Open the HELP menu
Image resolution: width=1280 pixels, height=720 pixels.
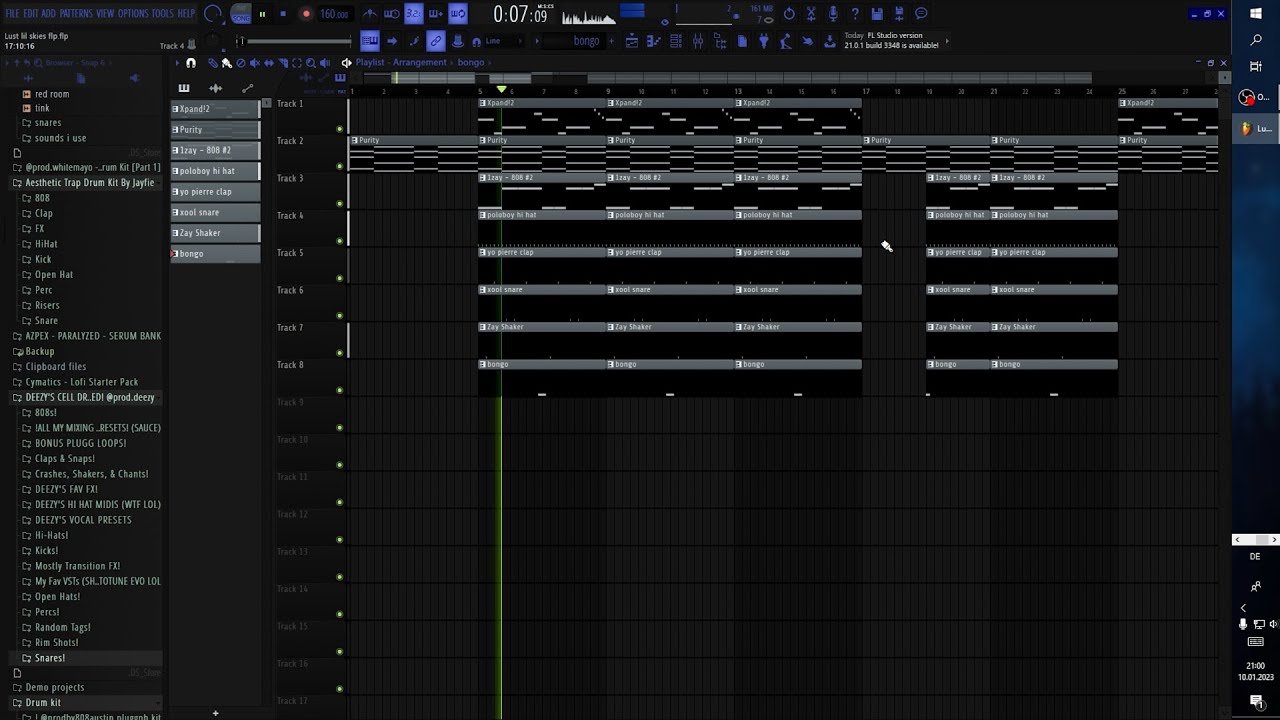click(186, 14)
